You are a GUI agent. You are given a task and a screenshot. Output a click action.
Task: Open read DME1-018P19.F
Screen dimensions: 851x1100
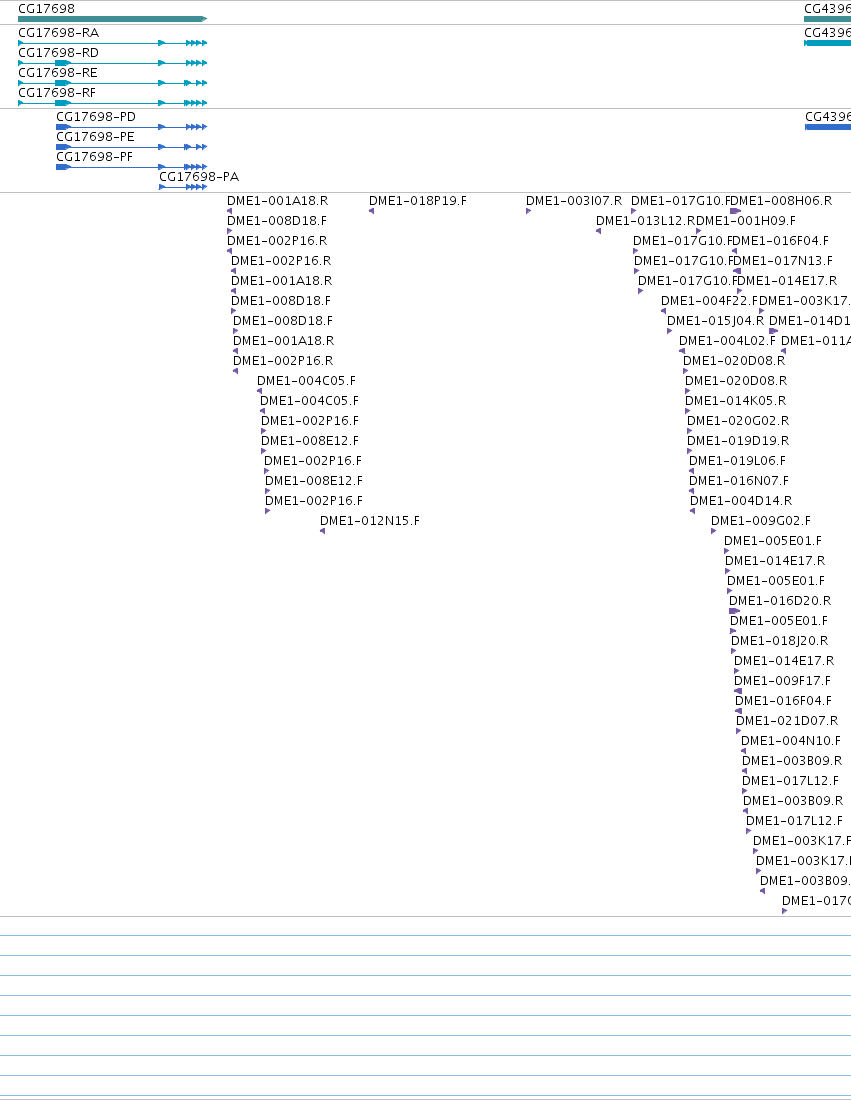click(x=418, y=201)
